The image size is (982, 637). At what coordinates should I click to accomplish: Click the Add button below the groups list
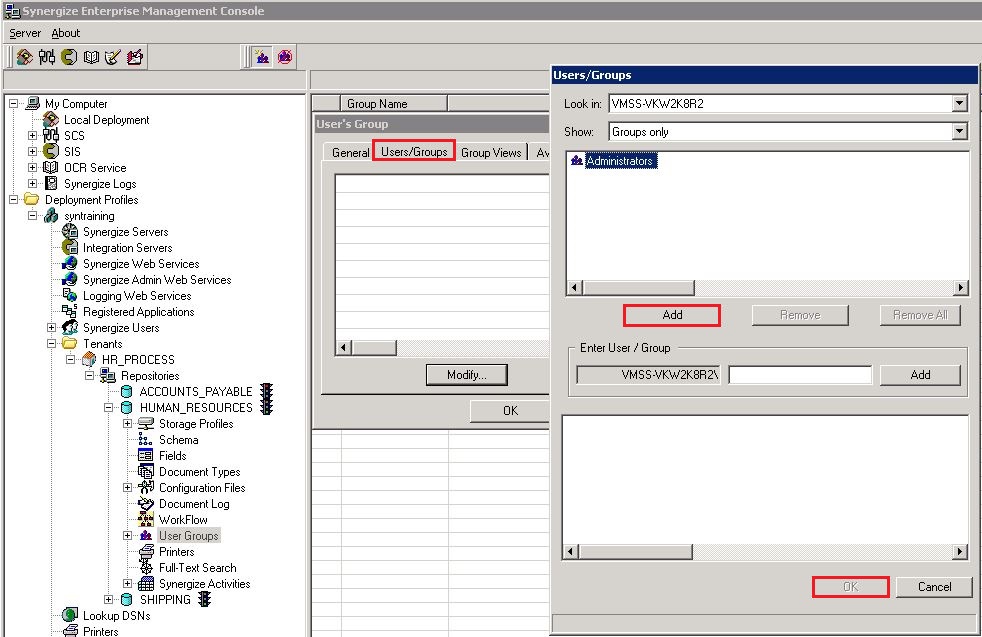pos(672,315)
